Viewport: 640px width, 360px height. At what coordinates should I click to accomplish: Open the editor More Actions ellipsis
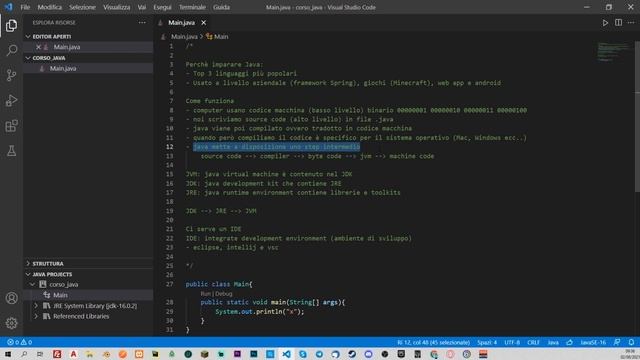click(631, 22)
